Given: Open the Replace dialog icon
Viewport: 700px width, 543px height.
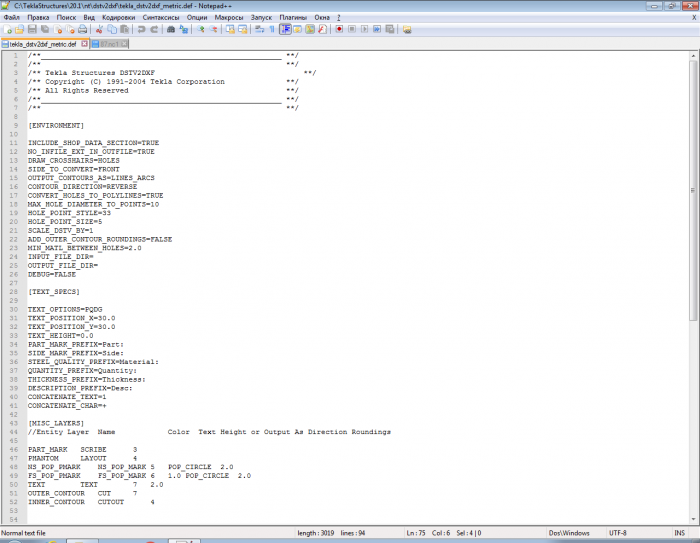Looking at the screenshot, I should (183, 29).
